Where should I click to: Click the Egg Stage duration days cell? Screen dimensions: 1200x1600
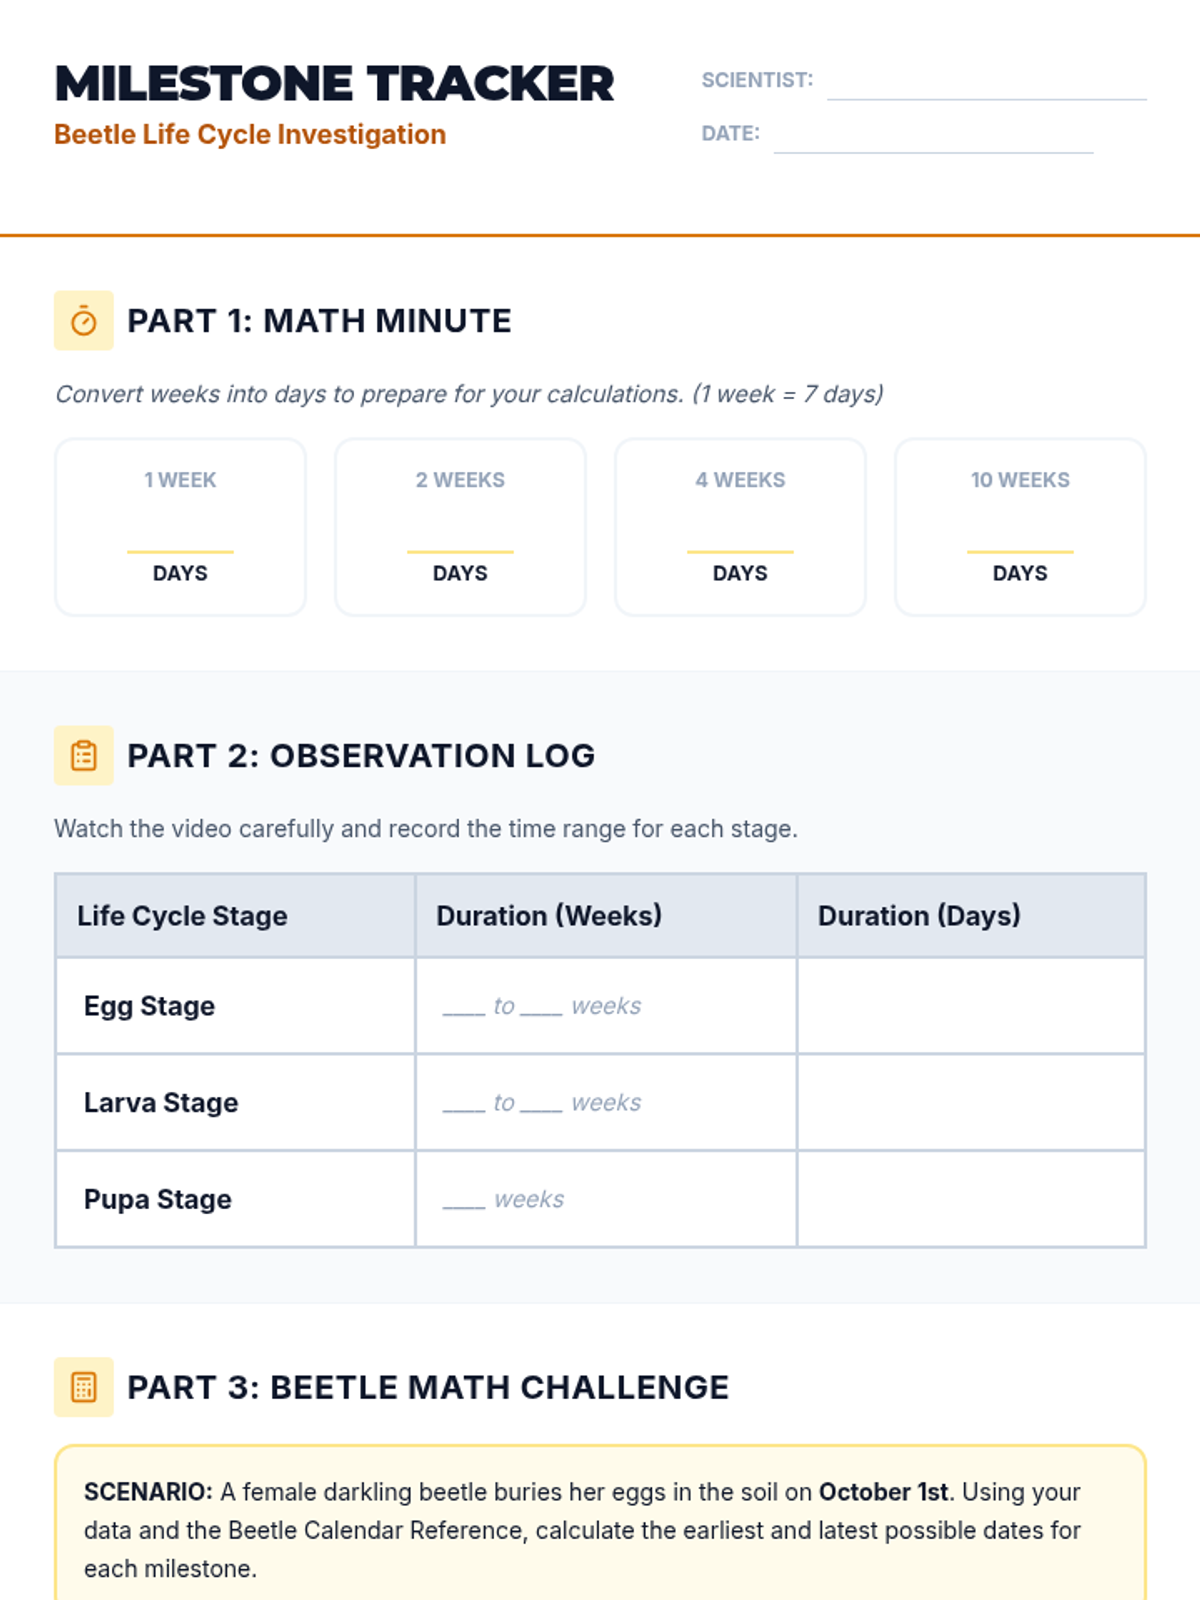[x=971, y=1006]
